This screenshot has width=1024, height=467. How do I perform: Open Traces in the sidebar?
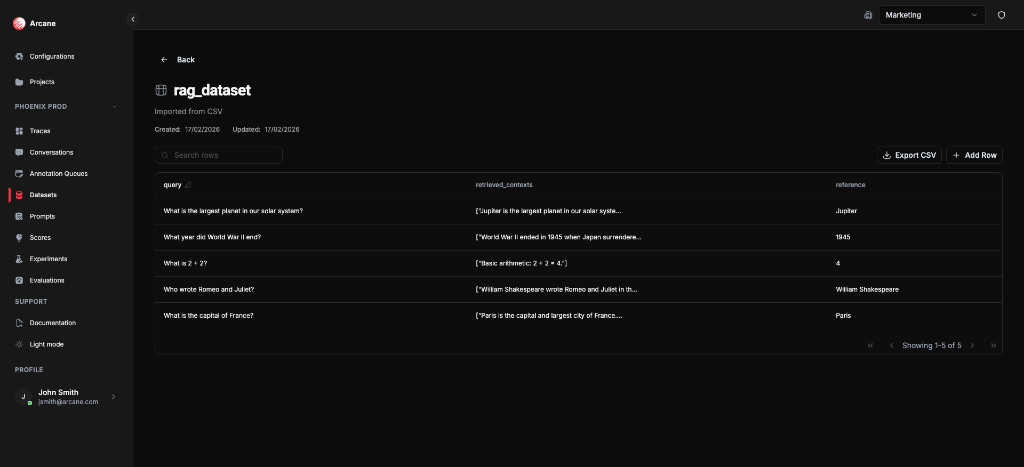point(40,131)
